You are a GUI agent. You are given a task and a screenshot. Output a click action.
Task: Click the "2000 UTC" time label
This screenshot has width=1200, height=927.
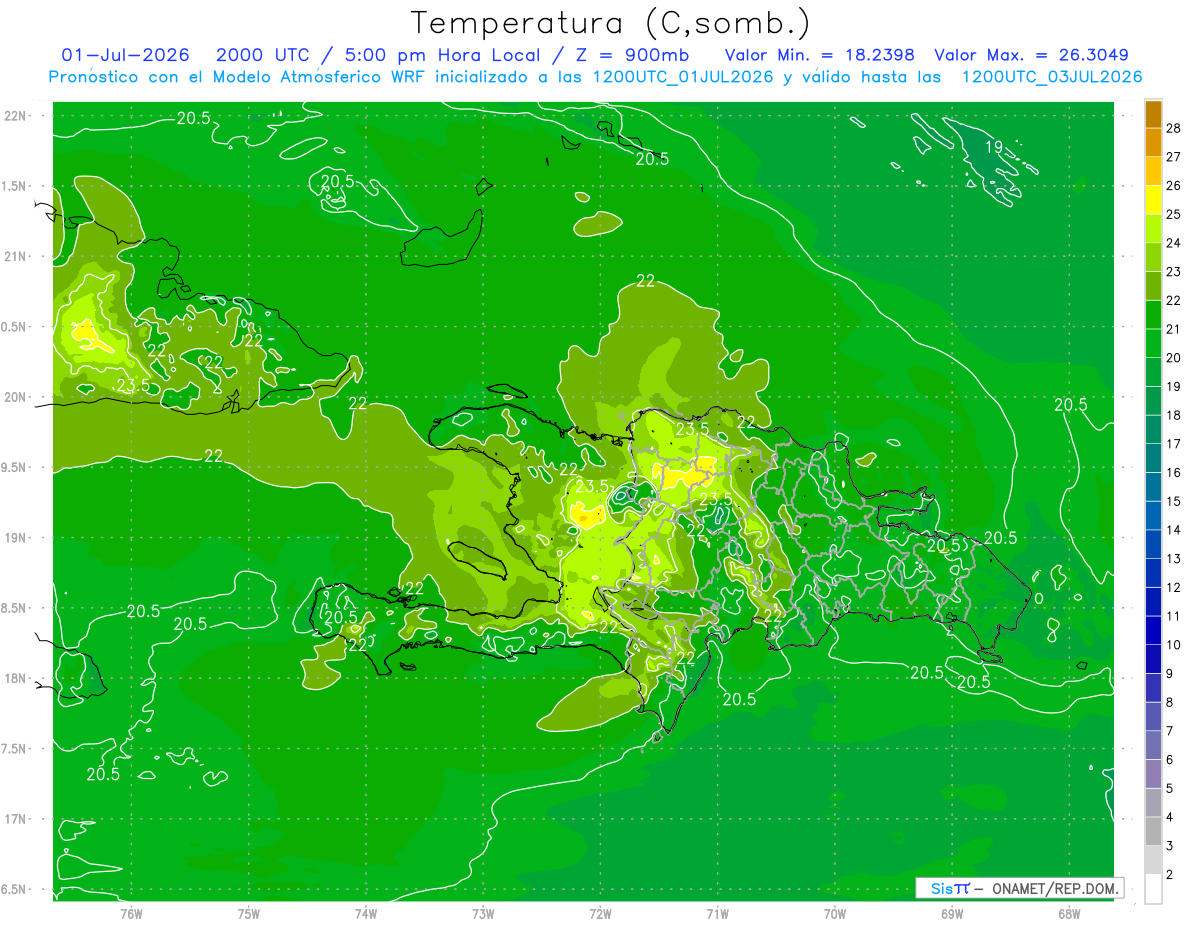coord(263,55)
